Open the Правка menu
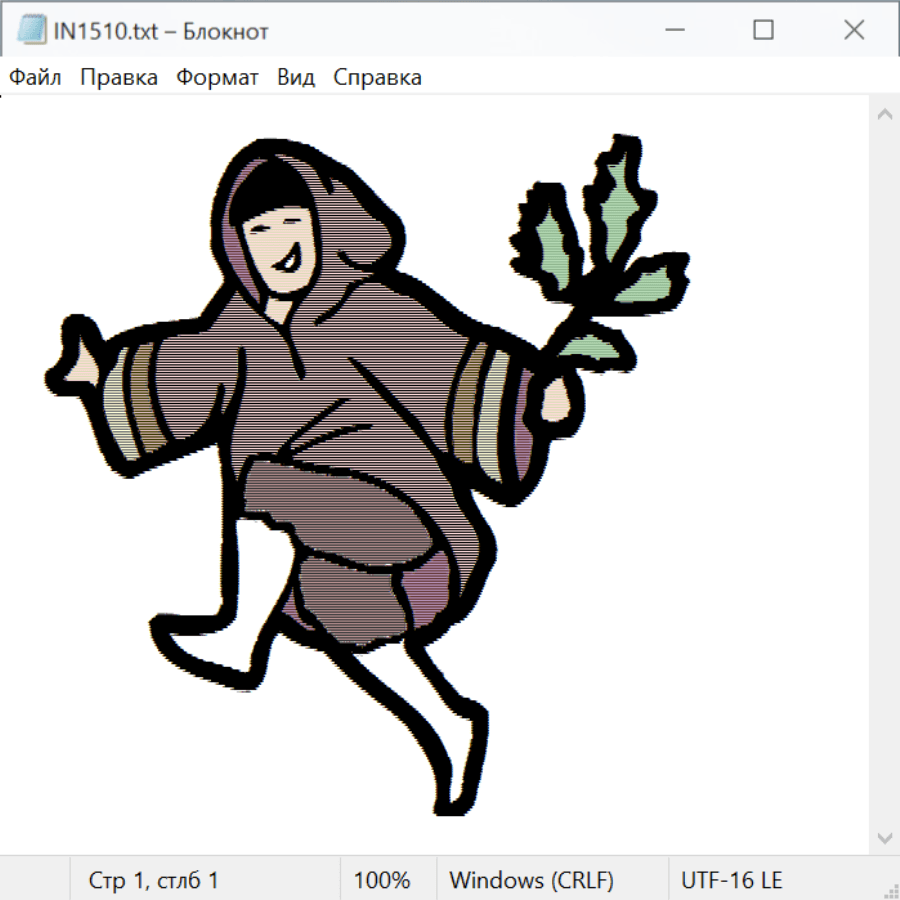The image size is (900, 900). [x=119, y=78]
